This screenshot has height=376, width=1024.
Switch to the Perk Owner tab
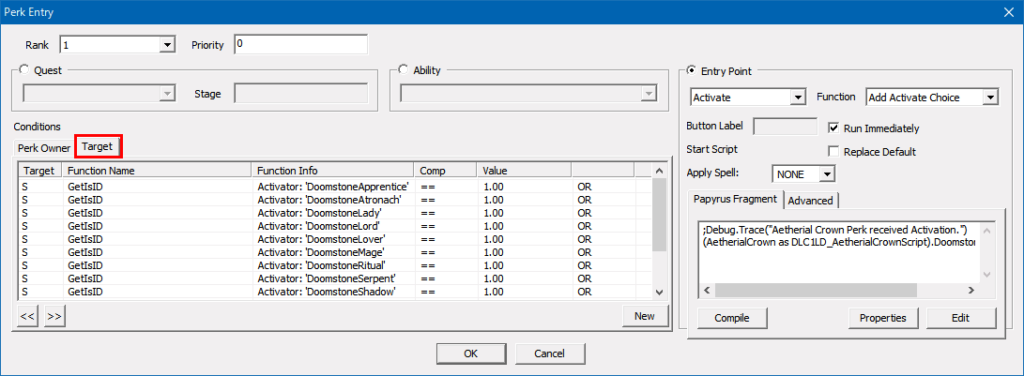click(x=44, y=148)
